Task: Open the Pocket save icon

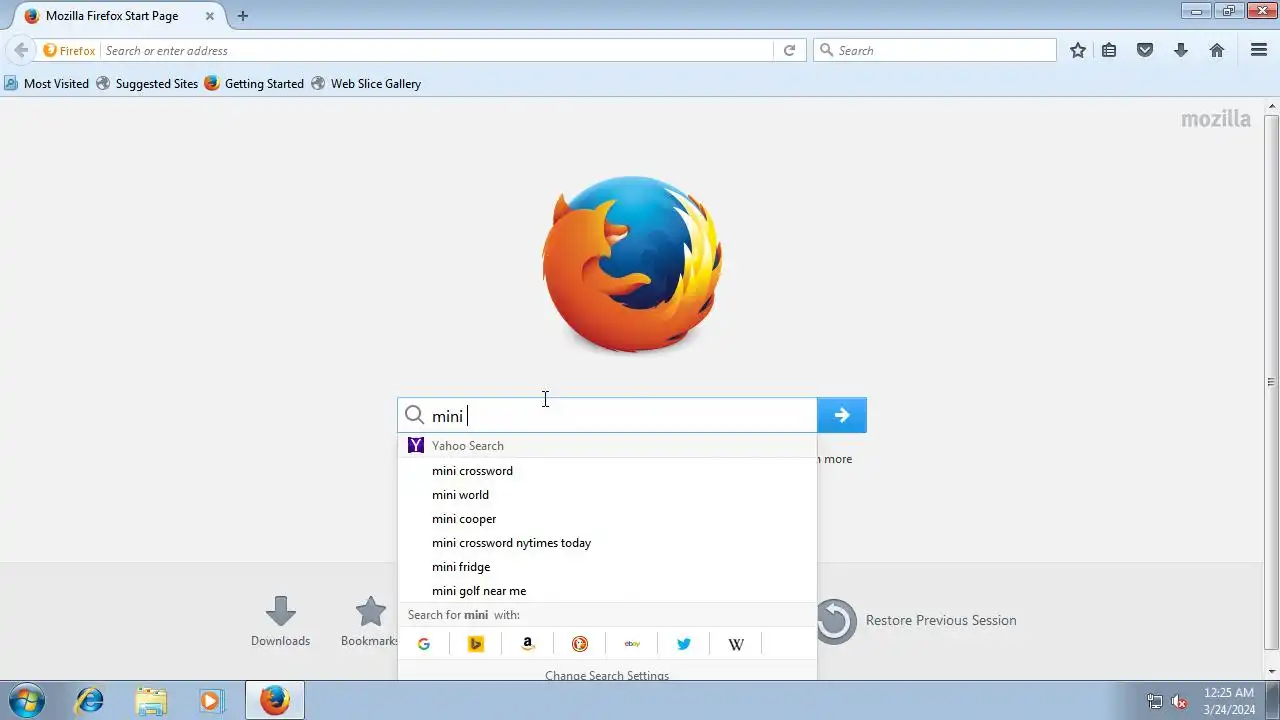Action: [1145, 50]
